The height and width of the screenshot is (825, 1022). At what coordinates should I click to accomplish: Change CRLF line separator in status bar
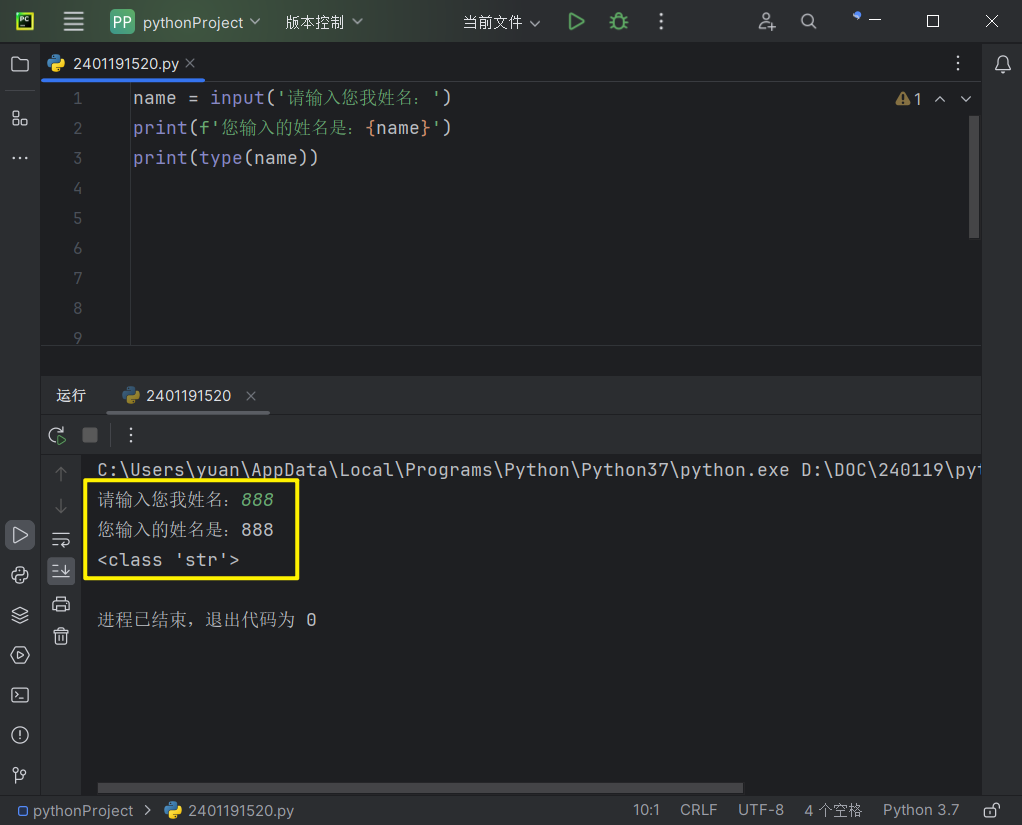(699, 810)
